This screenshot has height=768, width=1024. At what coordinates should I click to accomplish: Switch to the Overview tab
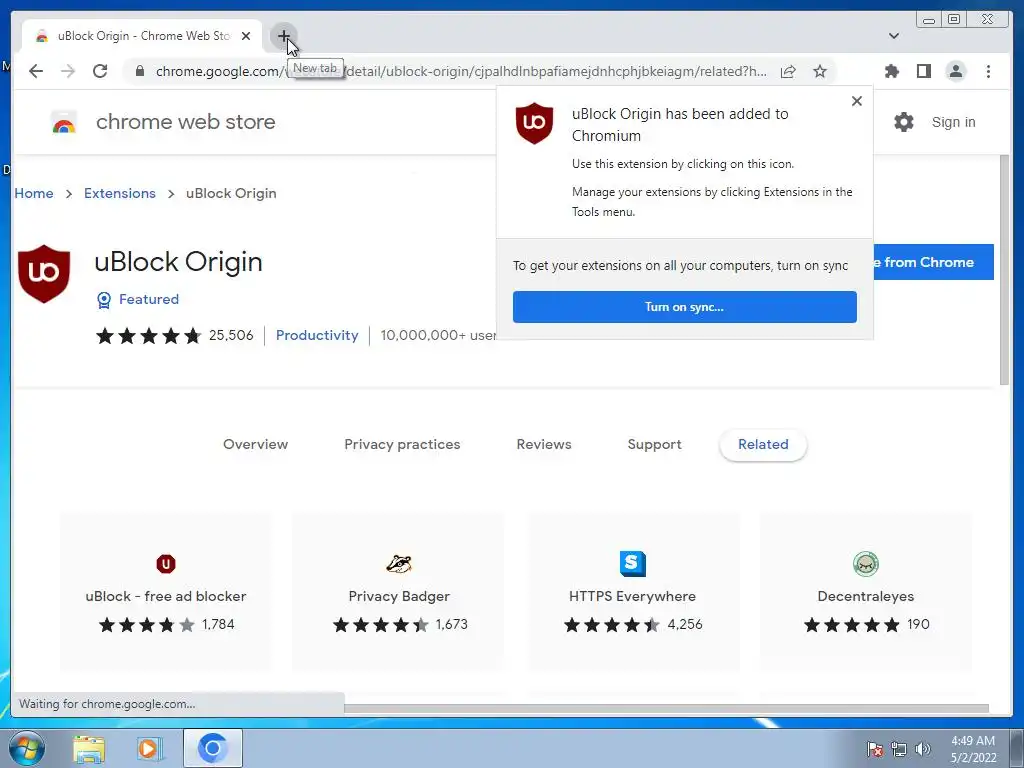click(x=255, y=444)
